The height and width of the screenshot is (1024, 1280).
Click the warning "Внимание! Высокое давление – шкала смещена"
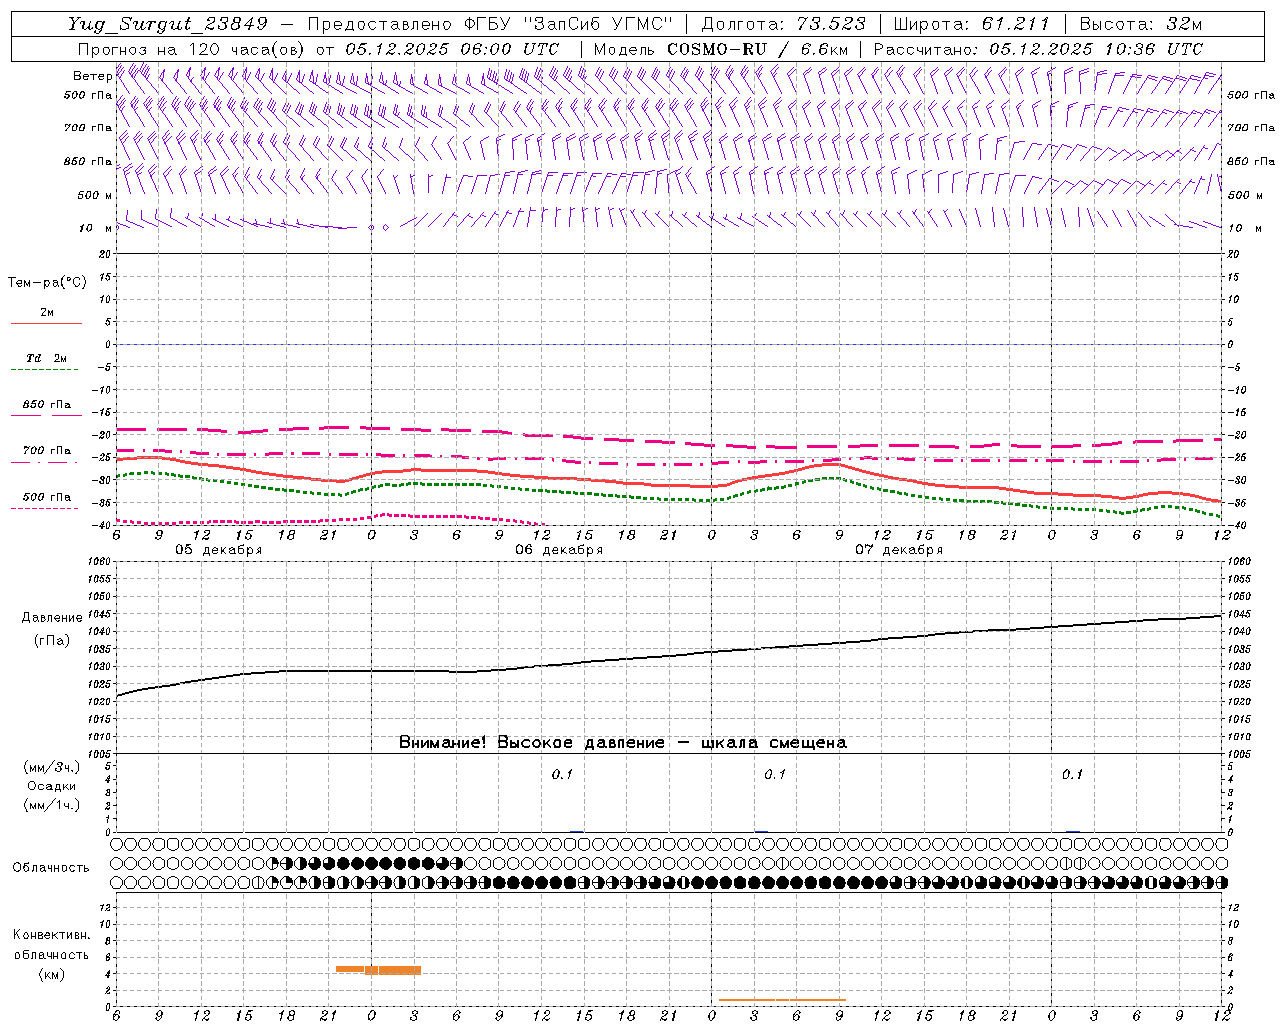pyautogui.click(x=623, y=742)
